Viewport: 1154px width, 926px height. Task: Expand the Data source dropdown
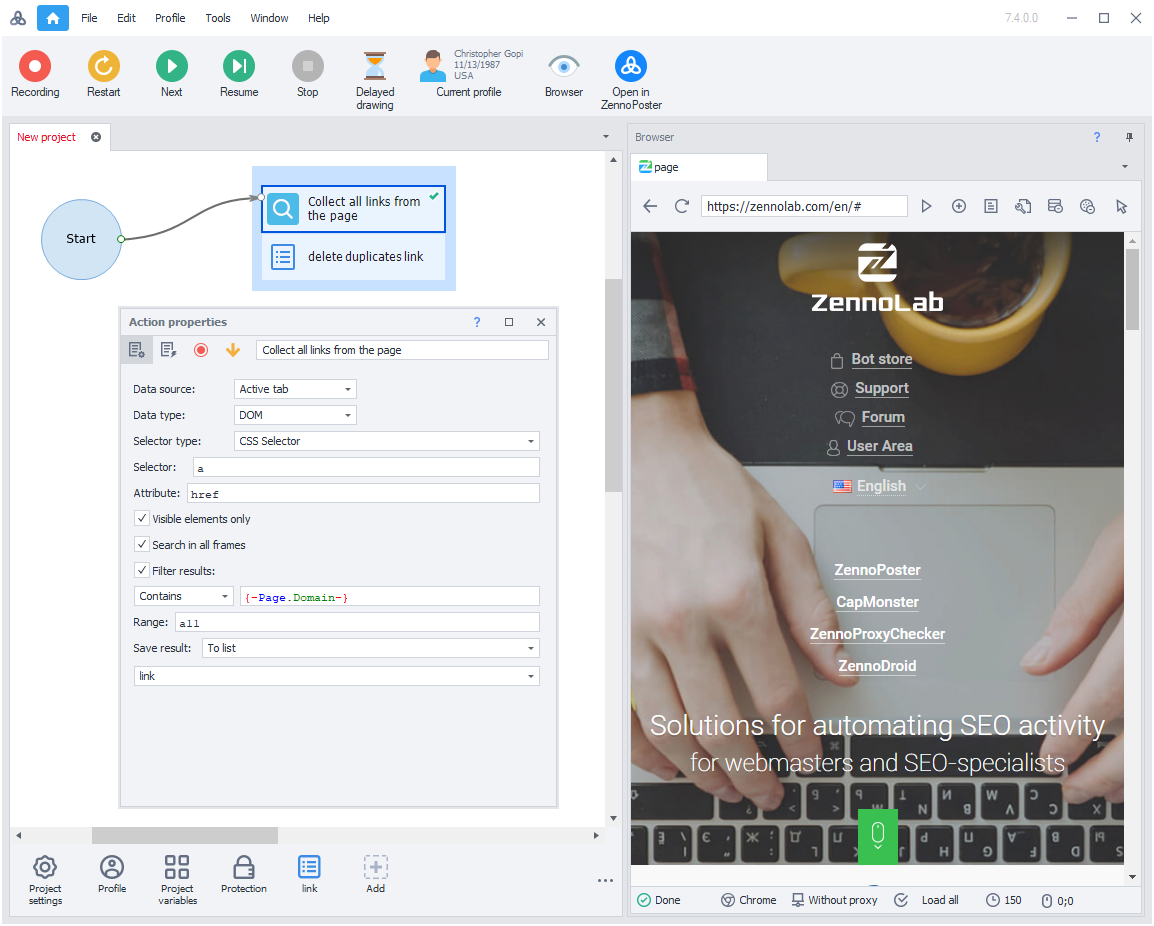pyautogui.click(x=296, y=389)
